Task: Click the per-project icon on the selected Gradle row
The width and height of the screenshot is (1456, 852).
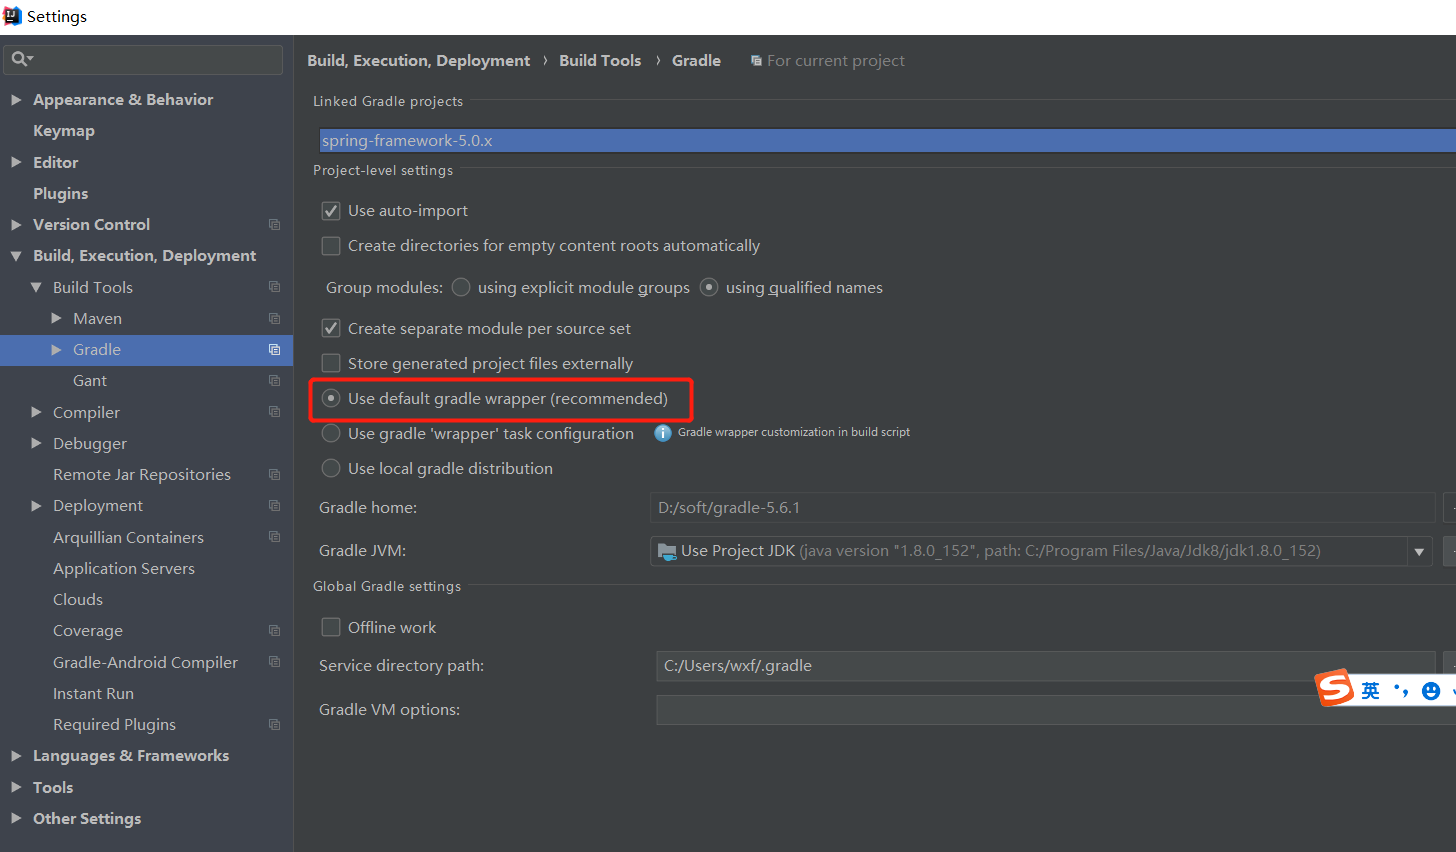Action: [x=274, y=349]
